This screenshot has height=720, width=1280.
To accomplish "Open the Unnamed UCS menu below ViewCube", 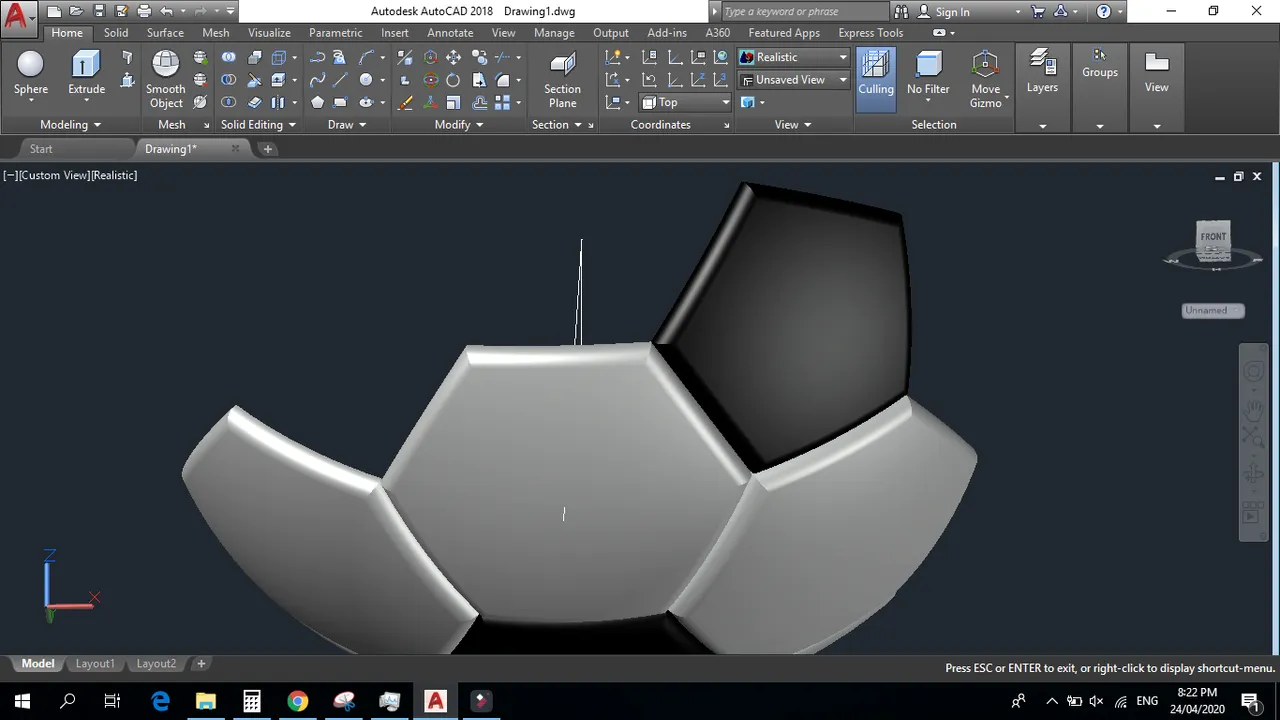I will click(1213, 310).
